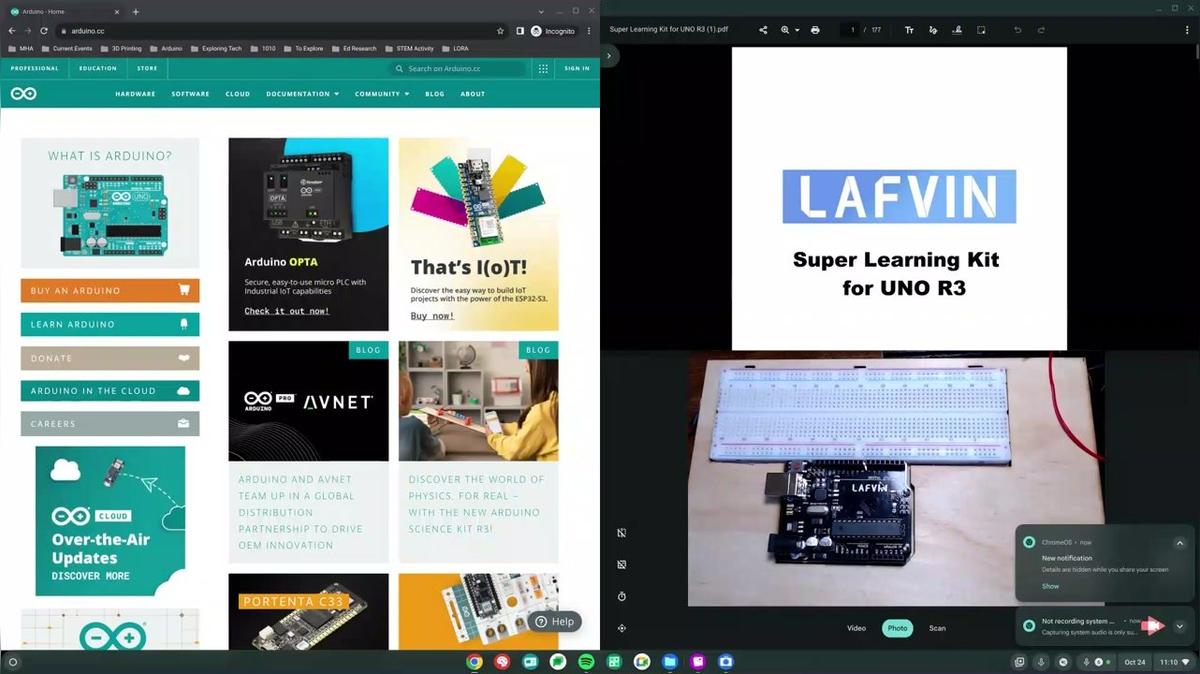
Task: Click the share icon in PDF toolbar
Action: pyautogui.click(x=763, y=30)
